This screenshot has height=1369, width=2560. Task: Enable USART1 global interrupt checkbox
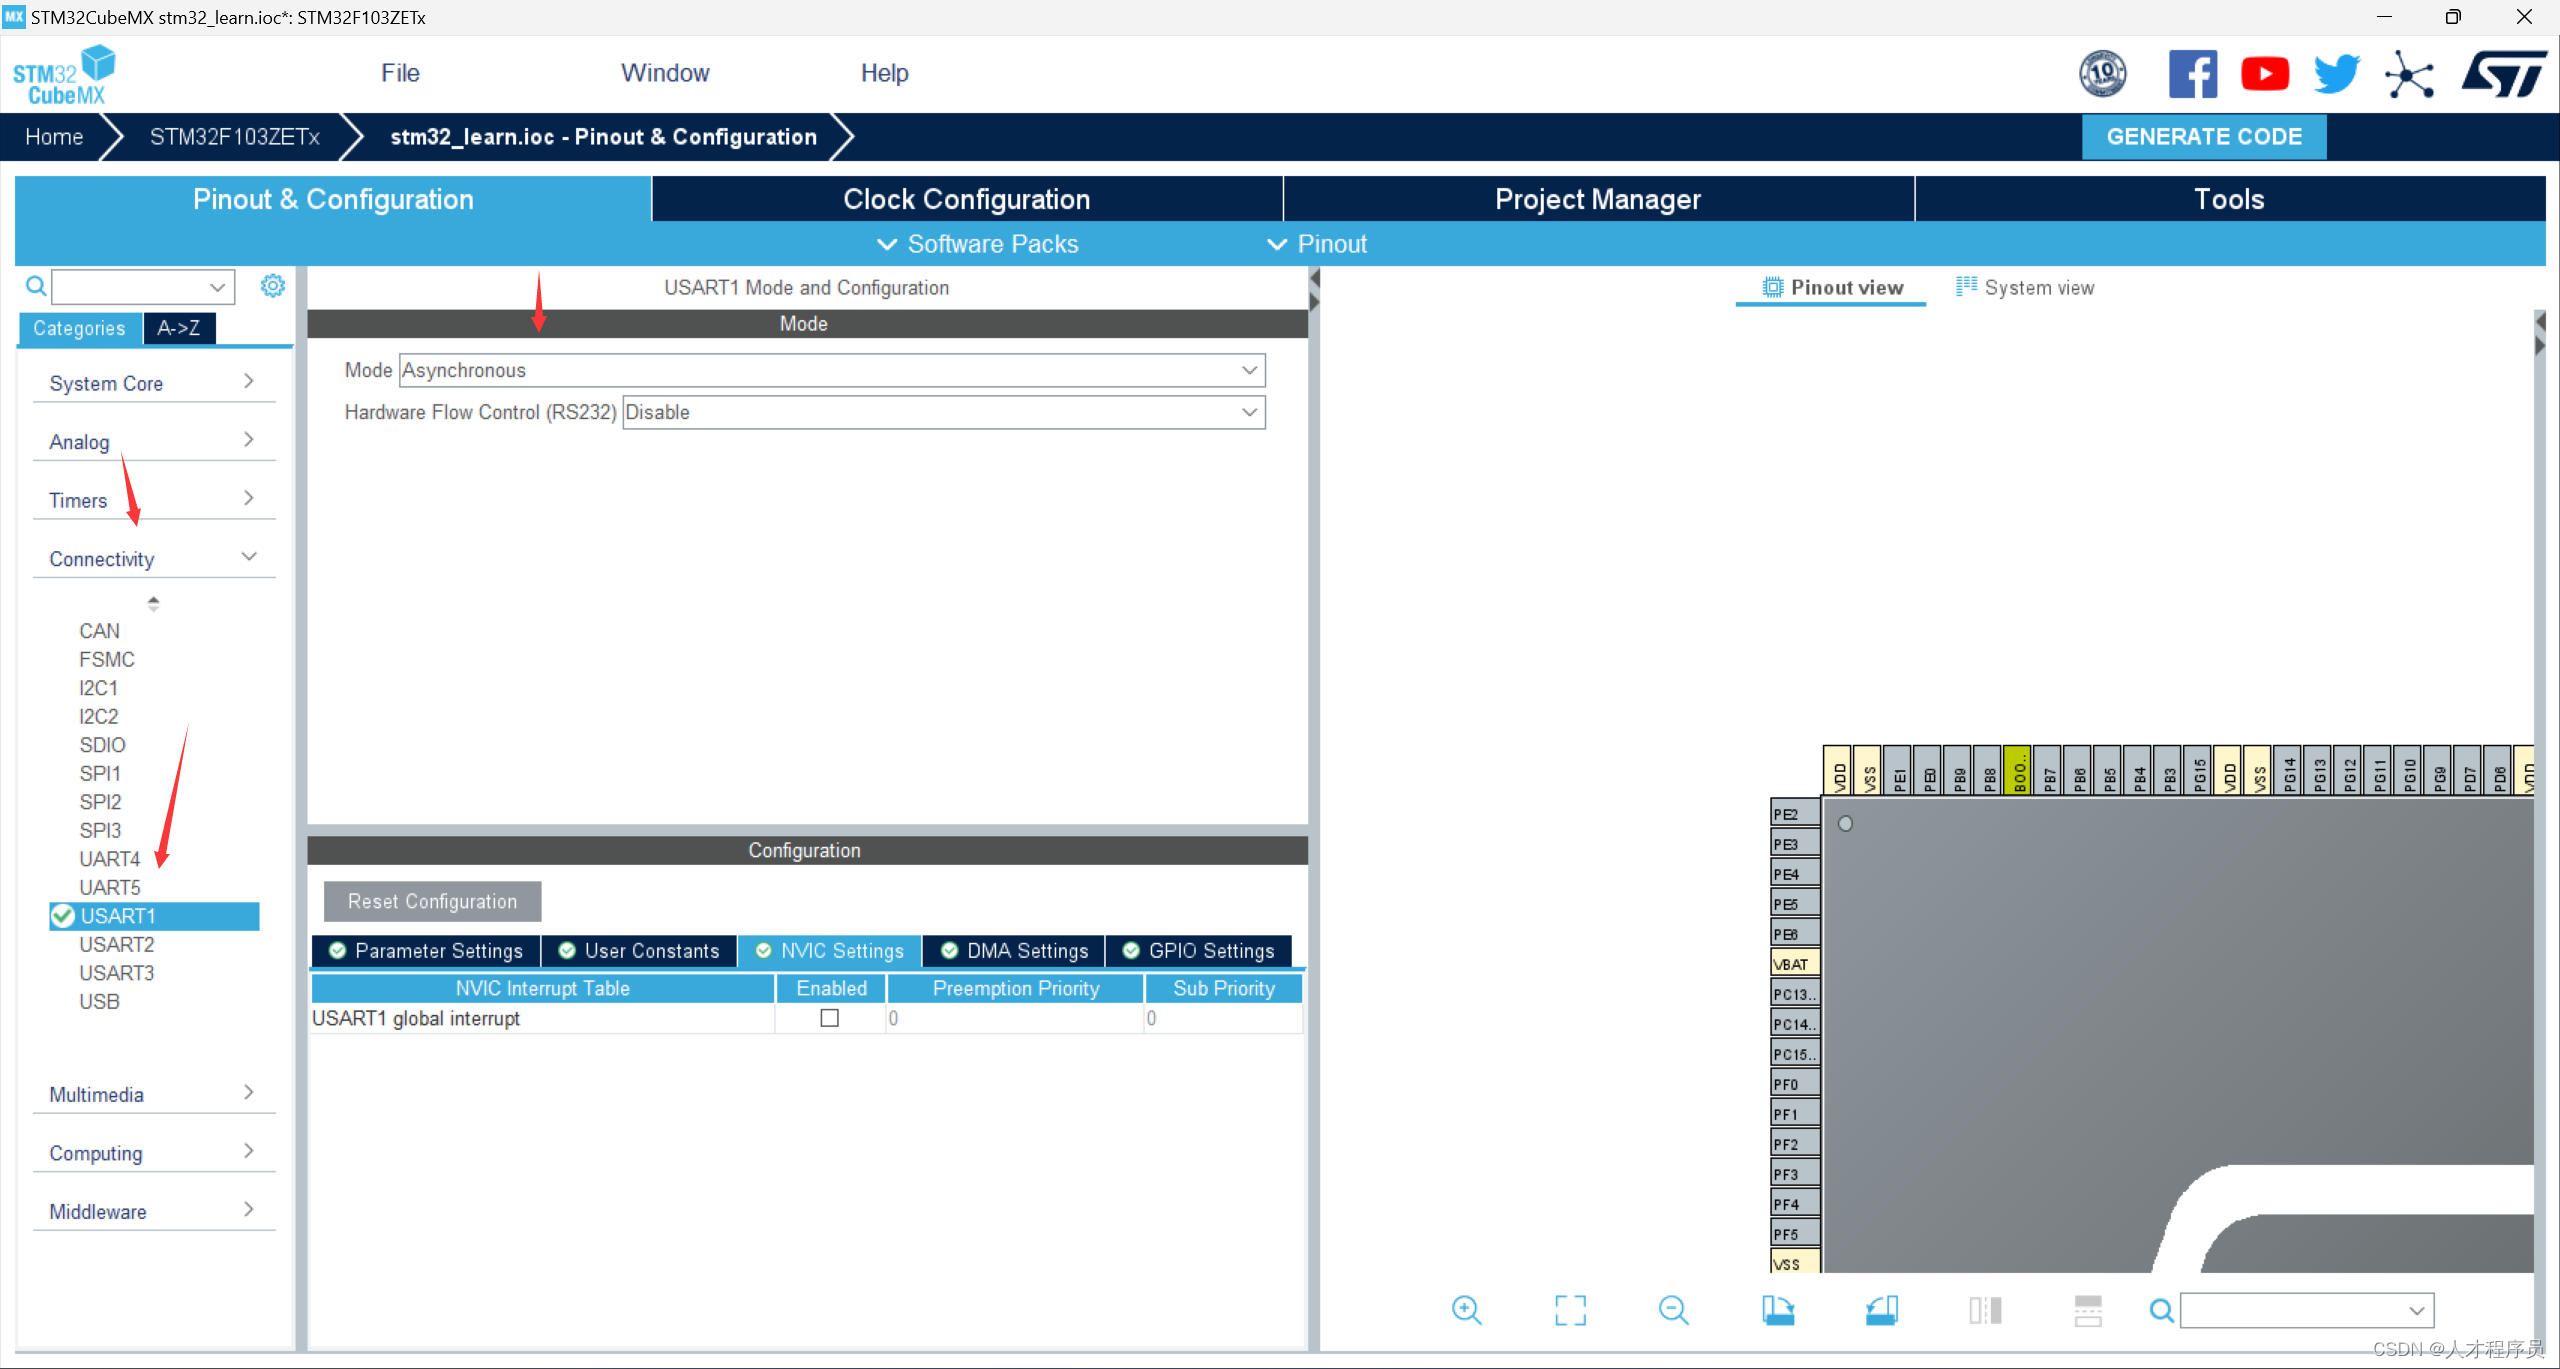click(830, 1017)
